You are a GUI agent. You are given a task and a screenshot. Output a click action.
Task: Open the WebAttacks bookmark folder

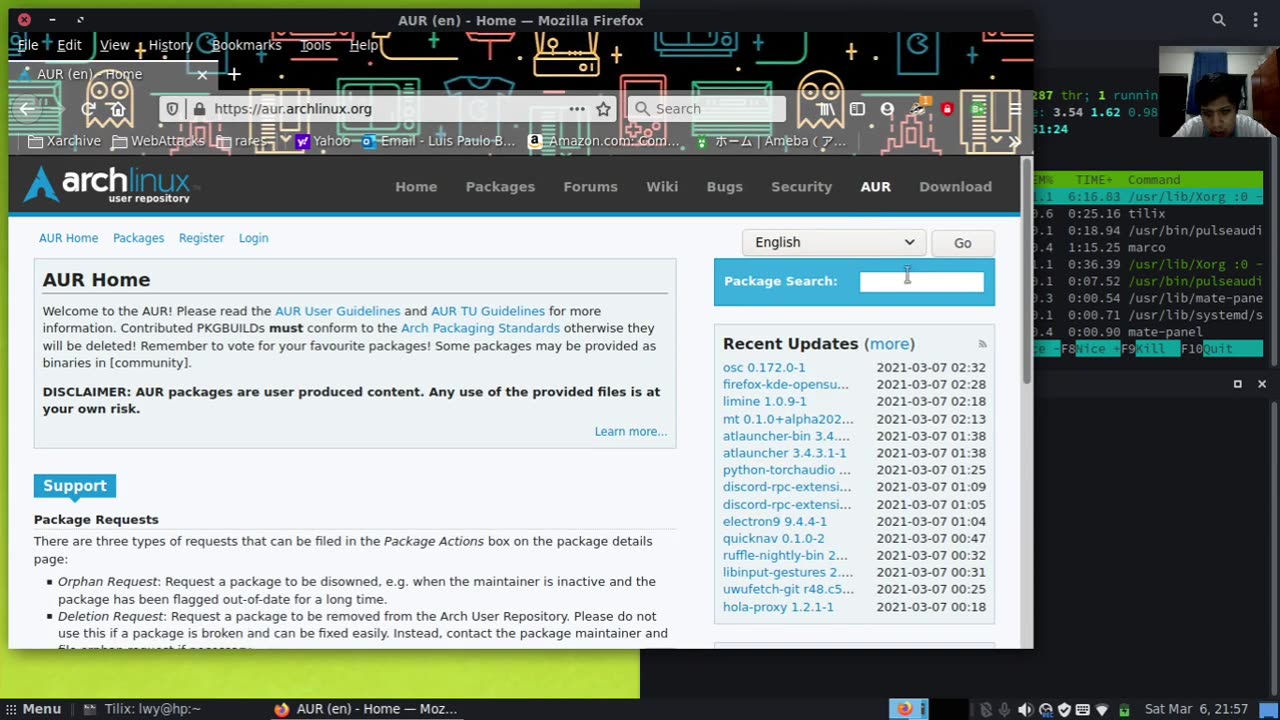(x=158, y=141)
